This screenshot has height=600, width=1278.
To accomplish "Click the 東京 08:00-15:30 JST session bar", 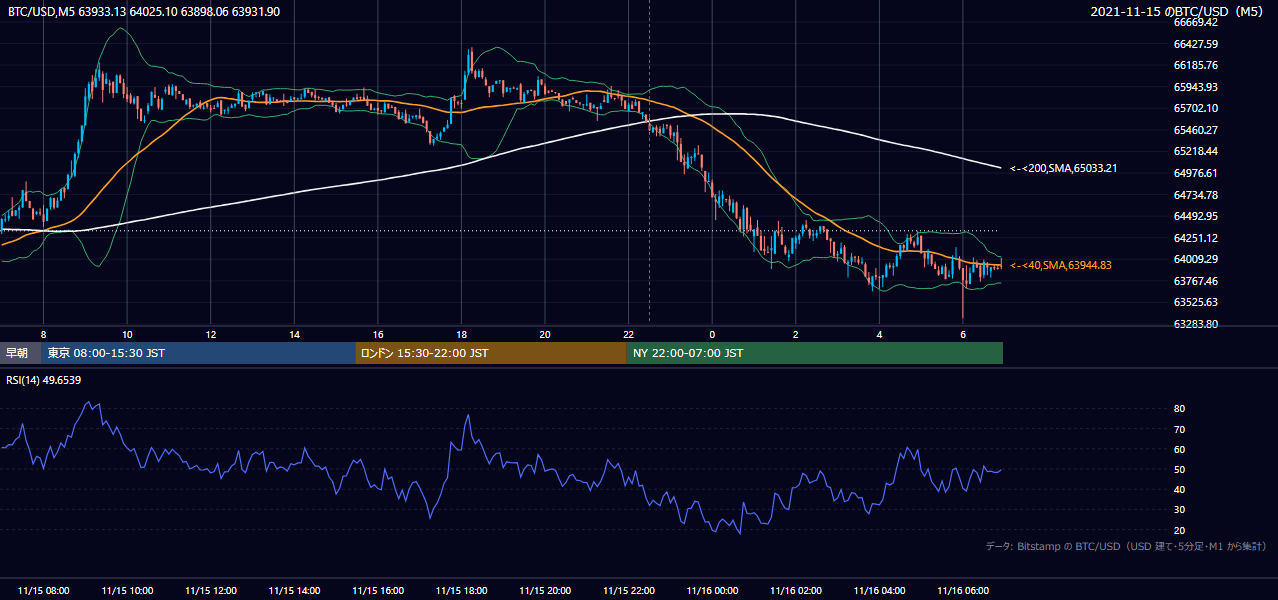I will 198,353.
